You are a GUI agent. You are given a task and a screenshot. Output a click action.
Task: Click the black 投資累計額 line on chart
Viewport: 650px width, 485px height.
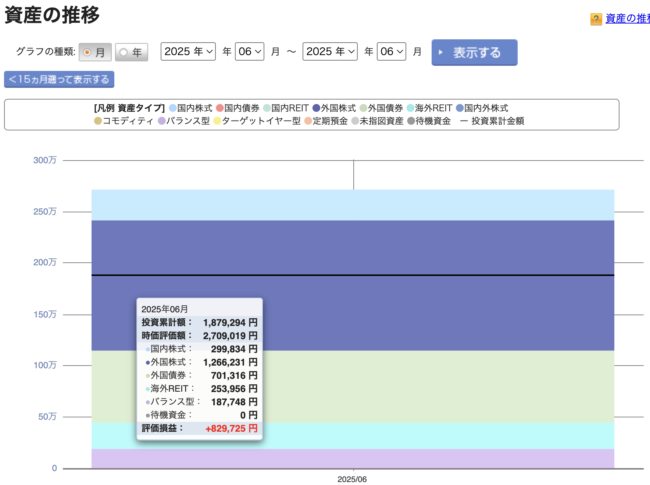pos(450,275)
